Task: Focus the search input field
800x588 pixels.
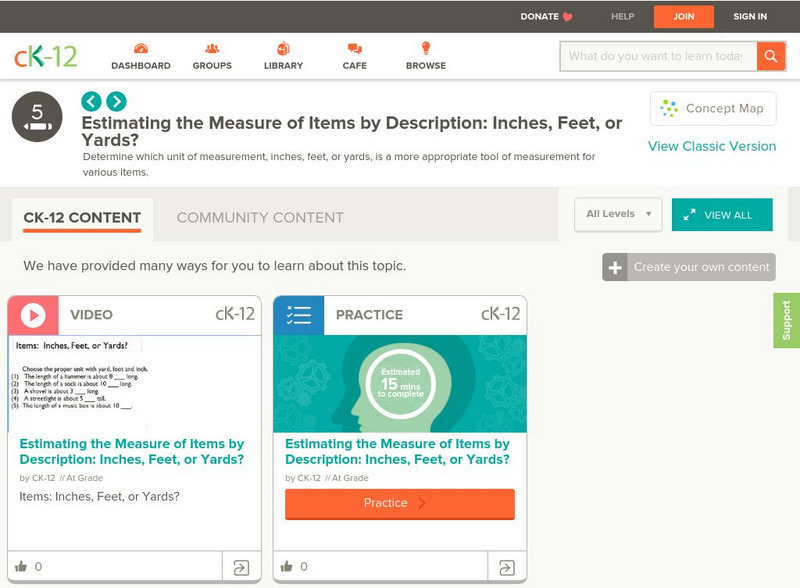Action: click(658, 56)
